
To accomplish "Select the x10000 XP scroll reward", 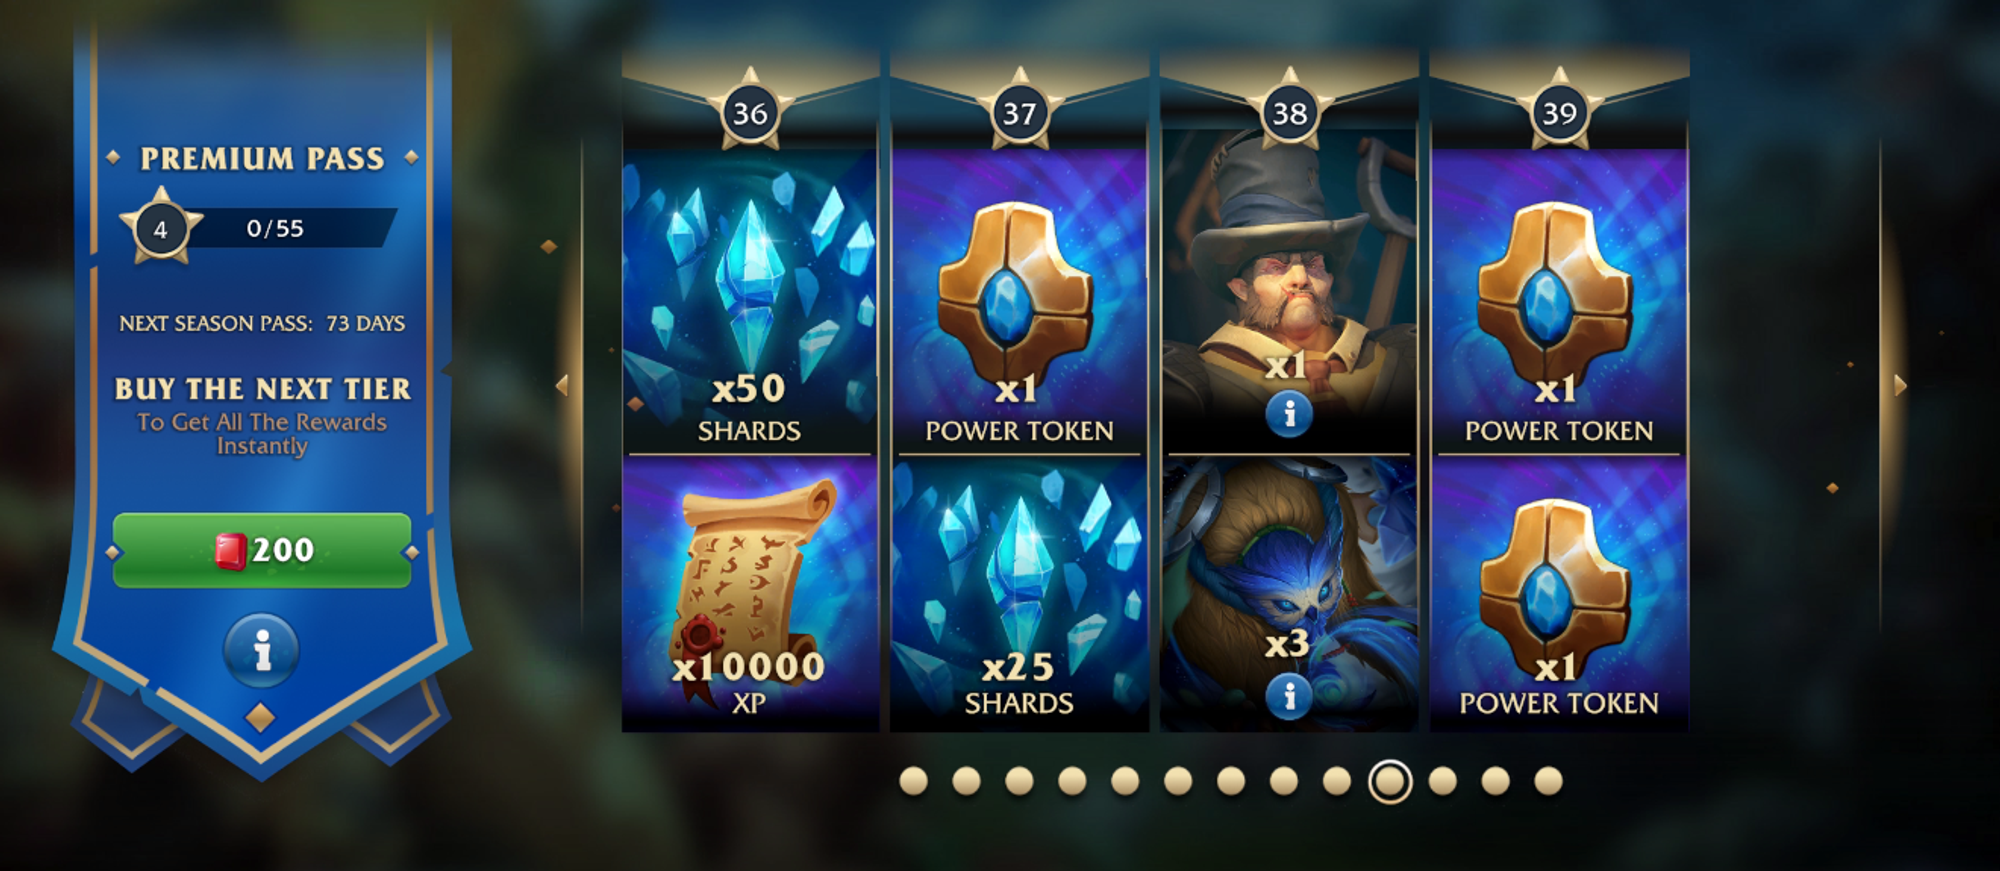I will (x=749, y=594).
